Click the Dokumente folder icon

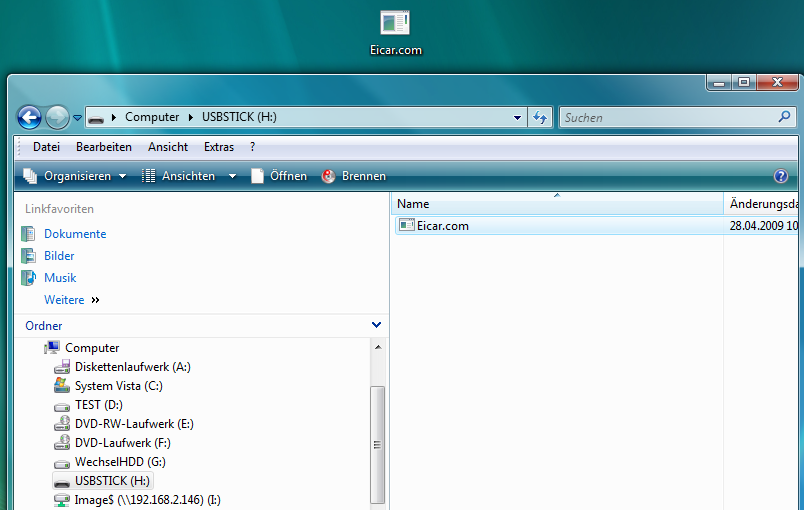point(28,234)
